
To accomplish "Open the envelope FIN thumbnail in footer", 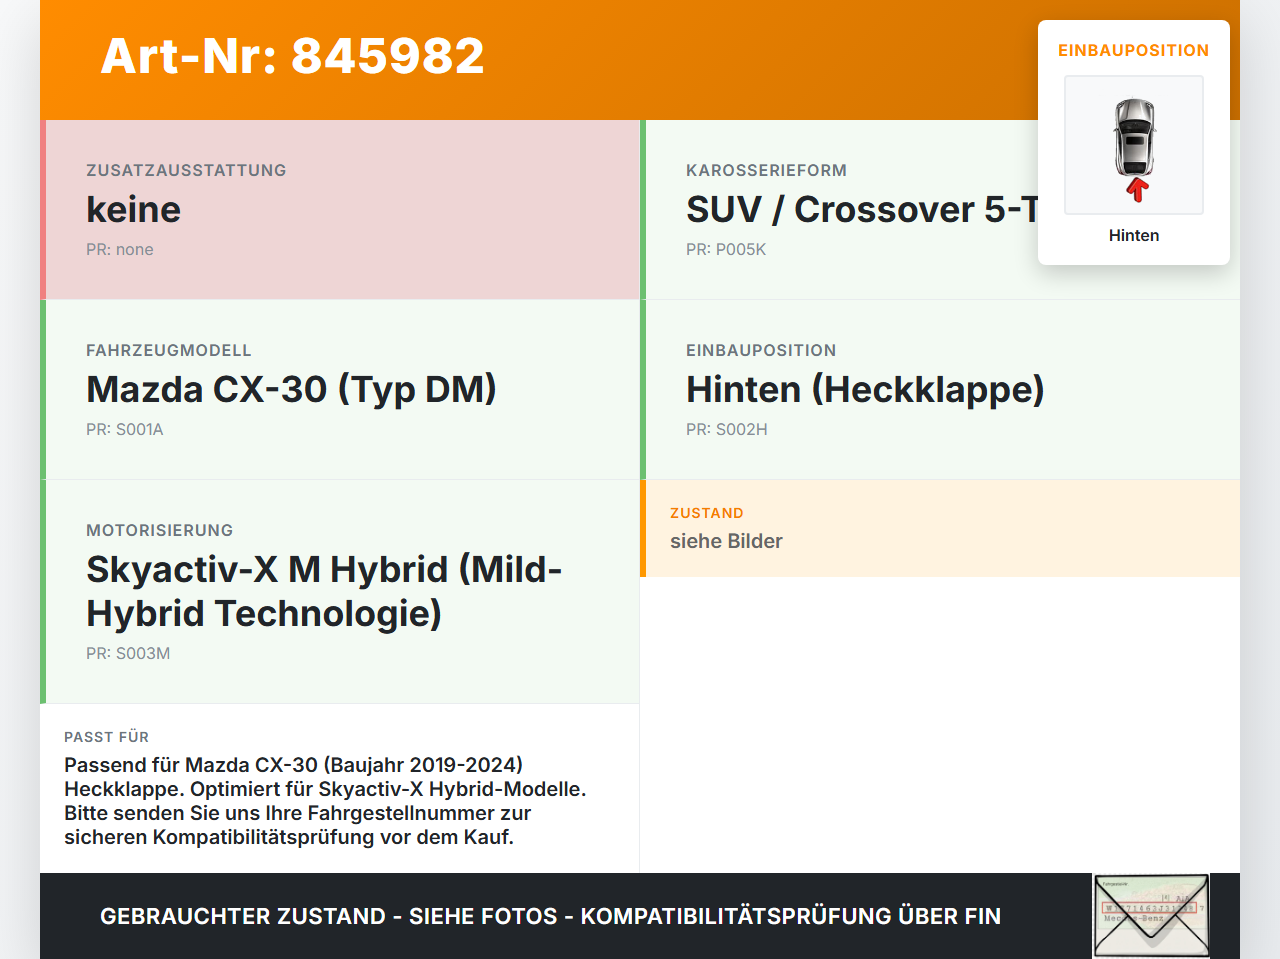I will click(x=1151, y=916).
